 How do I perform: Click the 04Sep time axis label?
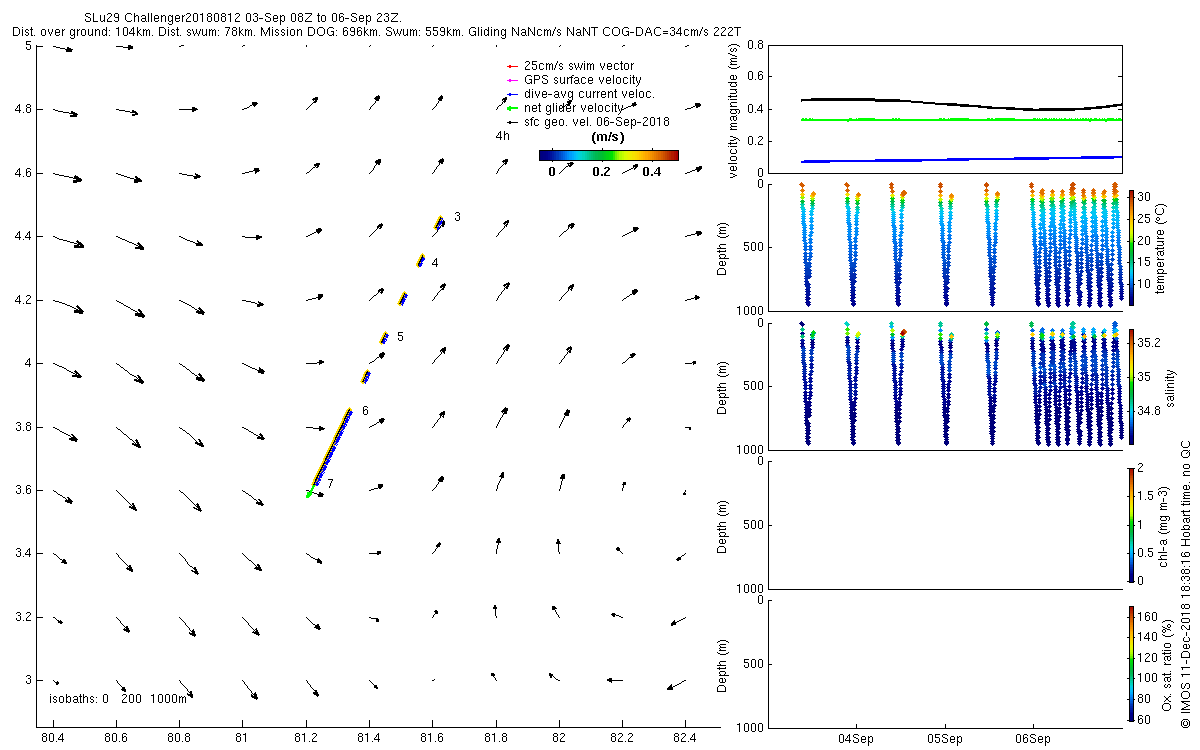pyautogui.click(x=858, y=740)
